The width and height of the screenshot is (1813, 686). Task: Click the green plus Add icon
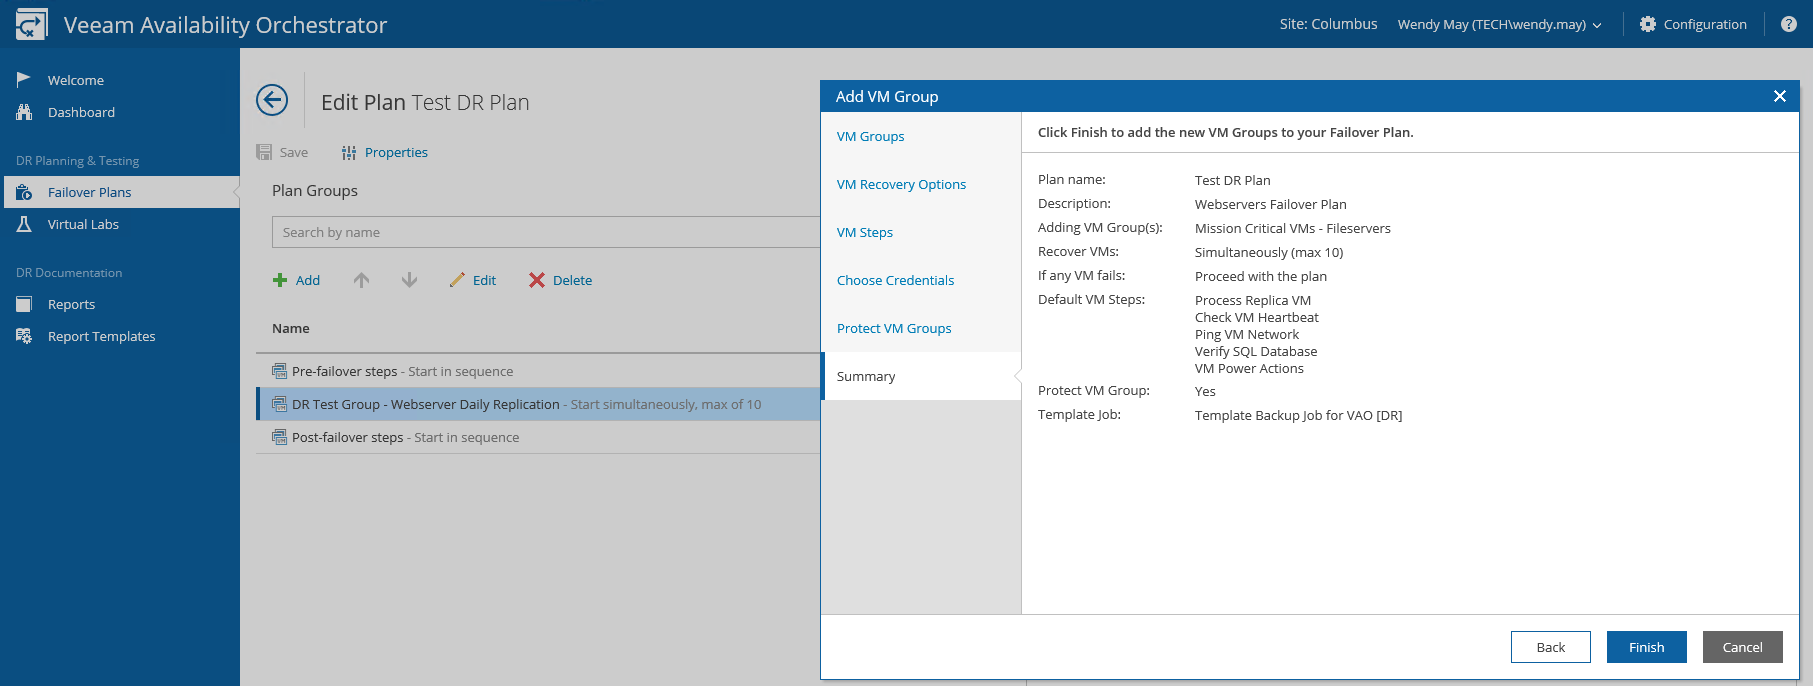click(x=280, y=280)
